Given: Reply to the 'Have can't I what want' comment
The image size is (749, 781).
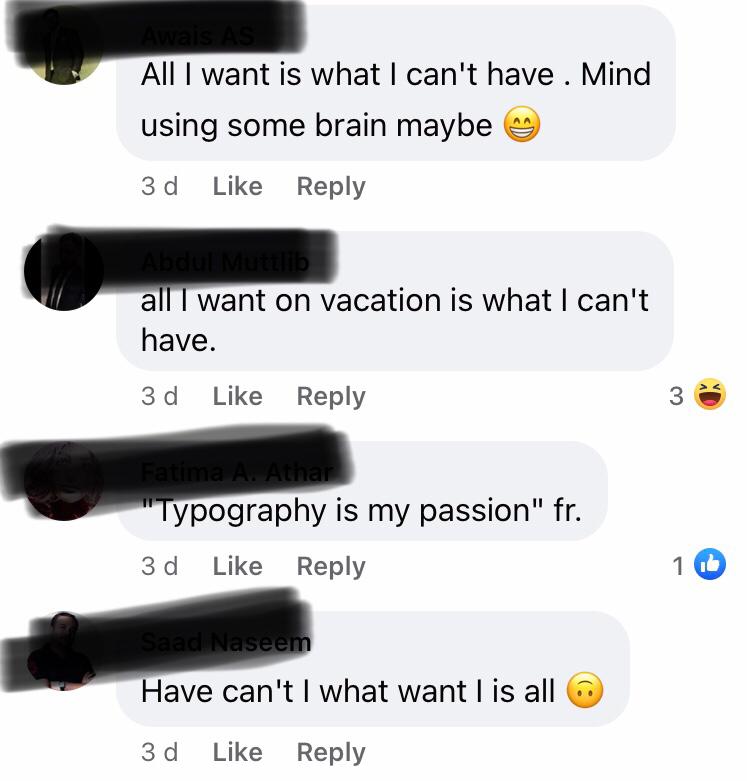Looking at the screenshot, I should 331,753.
